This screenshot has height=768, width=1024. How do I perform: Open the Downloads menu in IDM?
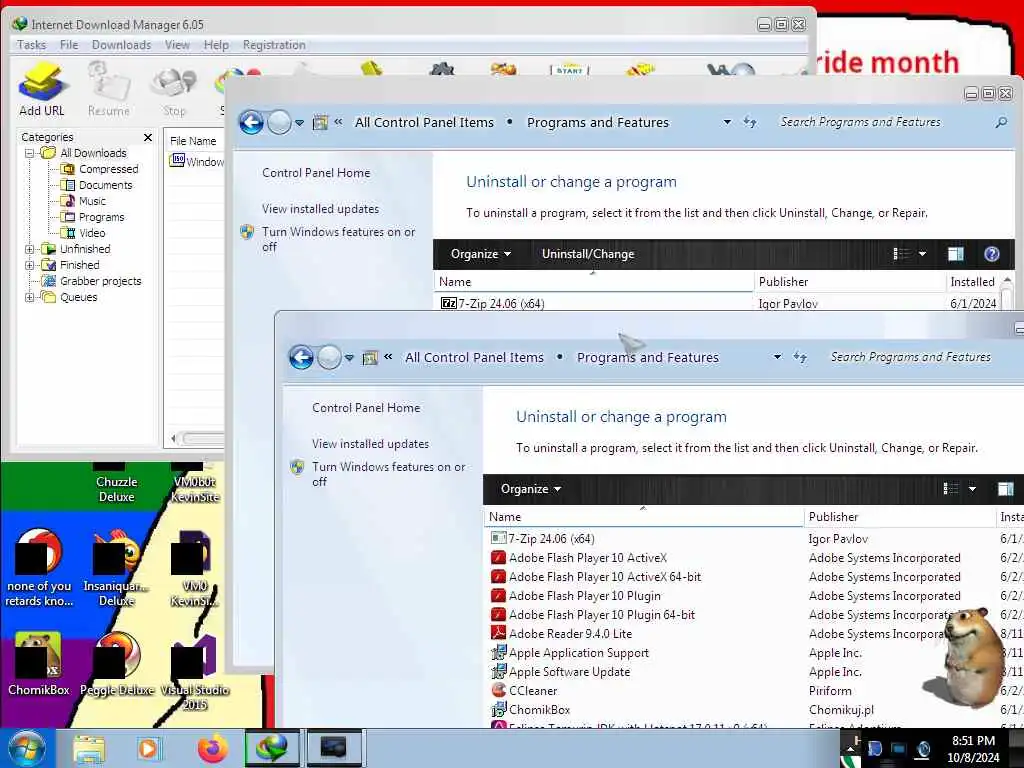point(121,45)
